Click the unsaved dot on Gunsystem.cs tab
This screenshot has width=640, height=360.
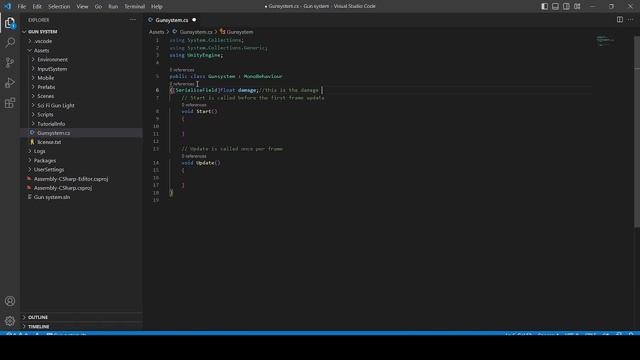point(194,20)
